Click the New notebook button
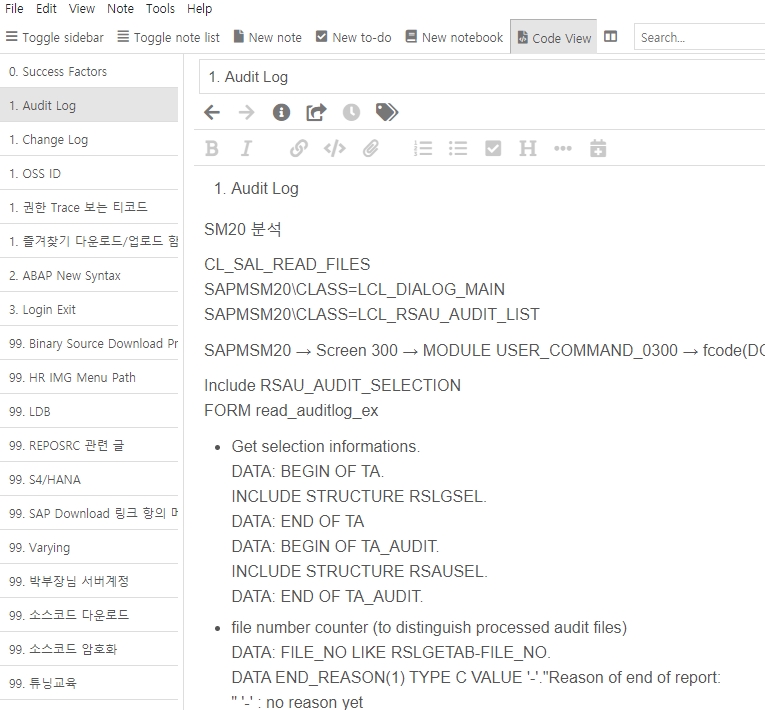This screenshot has height=710, width=765. coord(454,37)
